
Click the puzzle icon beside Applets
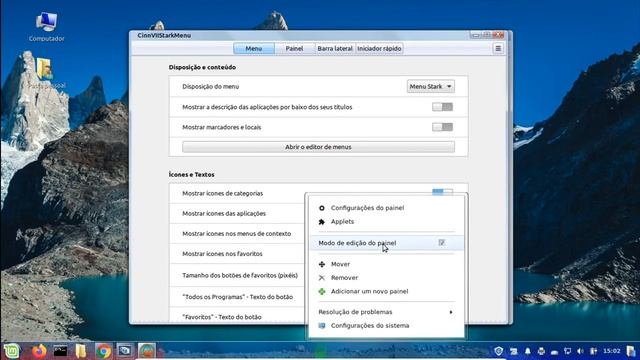[x=322, y=222]
